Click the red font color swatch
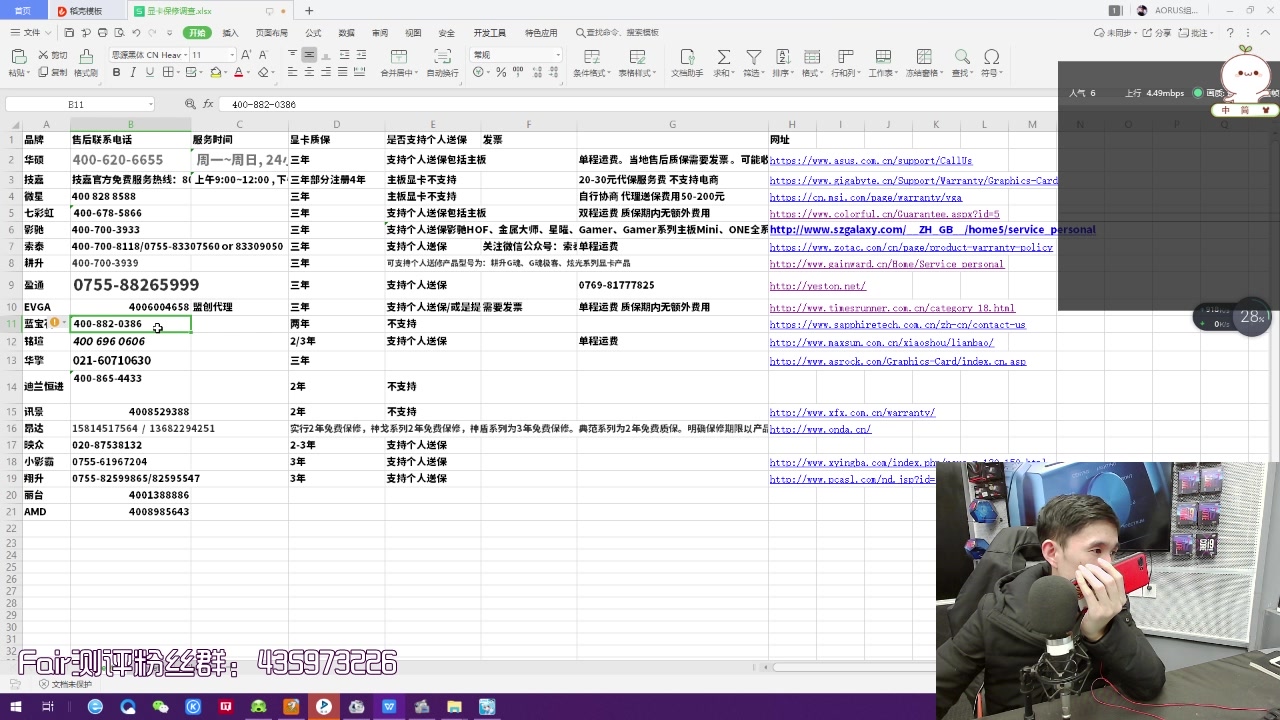This screenshot has height=720, width=1280. [x=239, y=72]
